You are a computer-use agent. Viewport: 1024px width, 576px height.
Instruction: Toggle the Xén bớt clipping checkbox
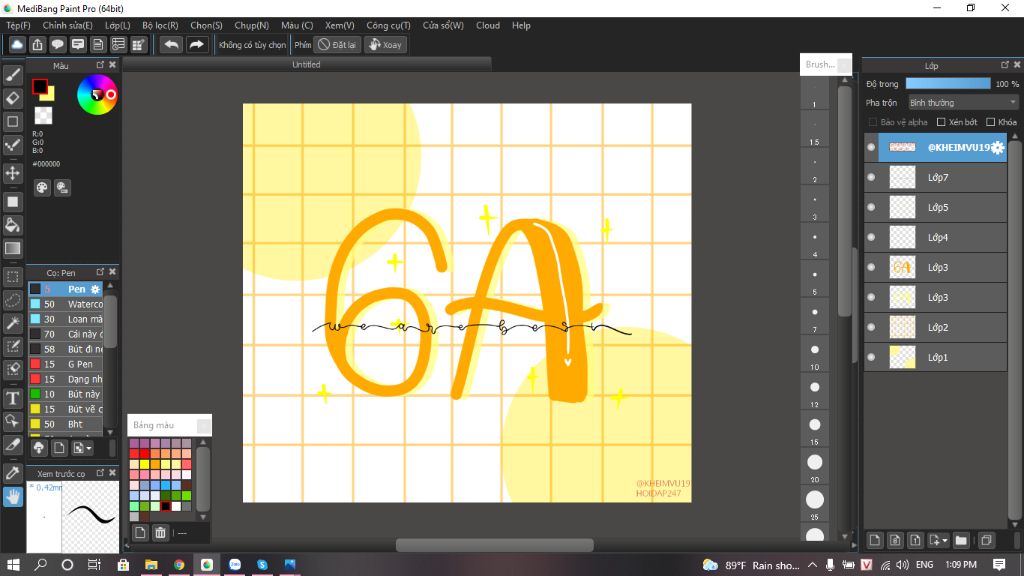click(x=941, y=122)
